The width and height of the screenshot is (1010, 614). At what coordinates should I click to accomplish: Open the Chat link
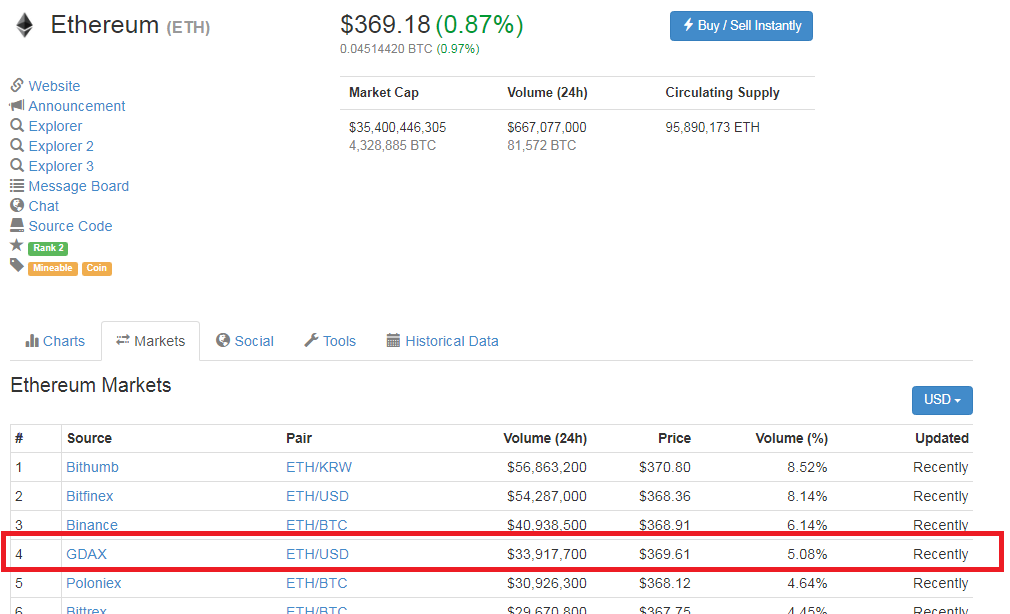[44, 206]
